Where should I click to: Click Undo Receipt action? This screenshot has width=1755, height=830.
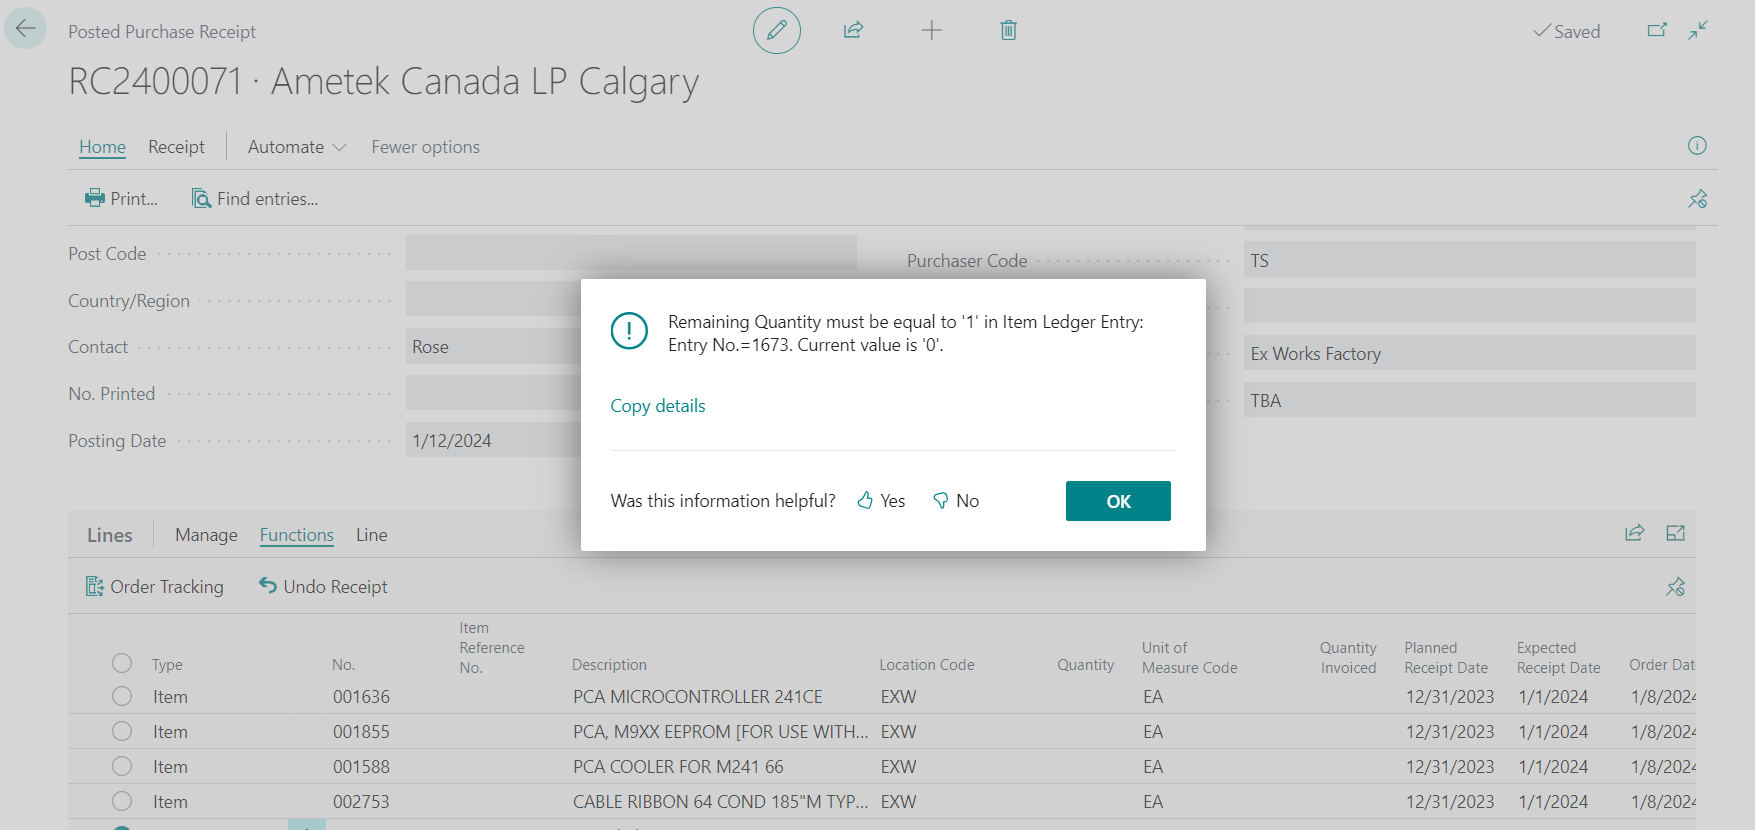pos(323,587)
